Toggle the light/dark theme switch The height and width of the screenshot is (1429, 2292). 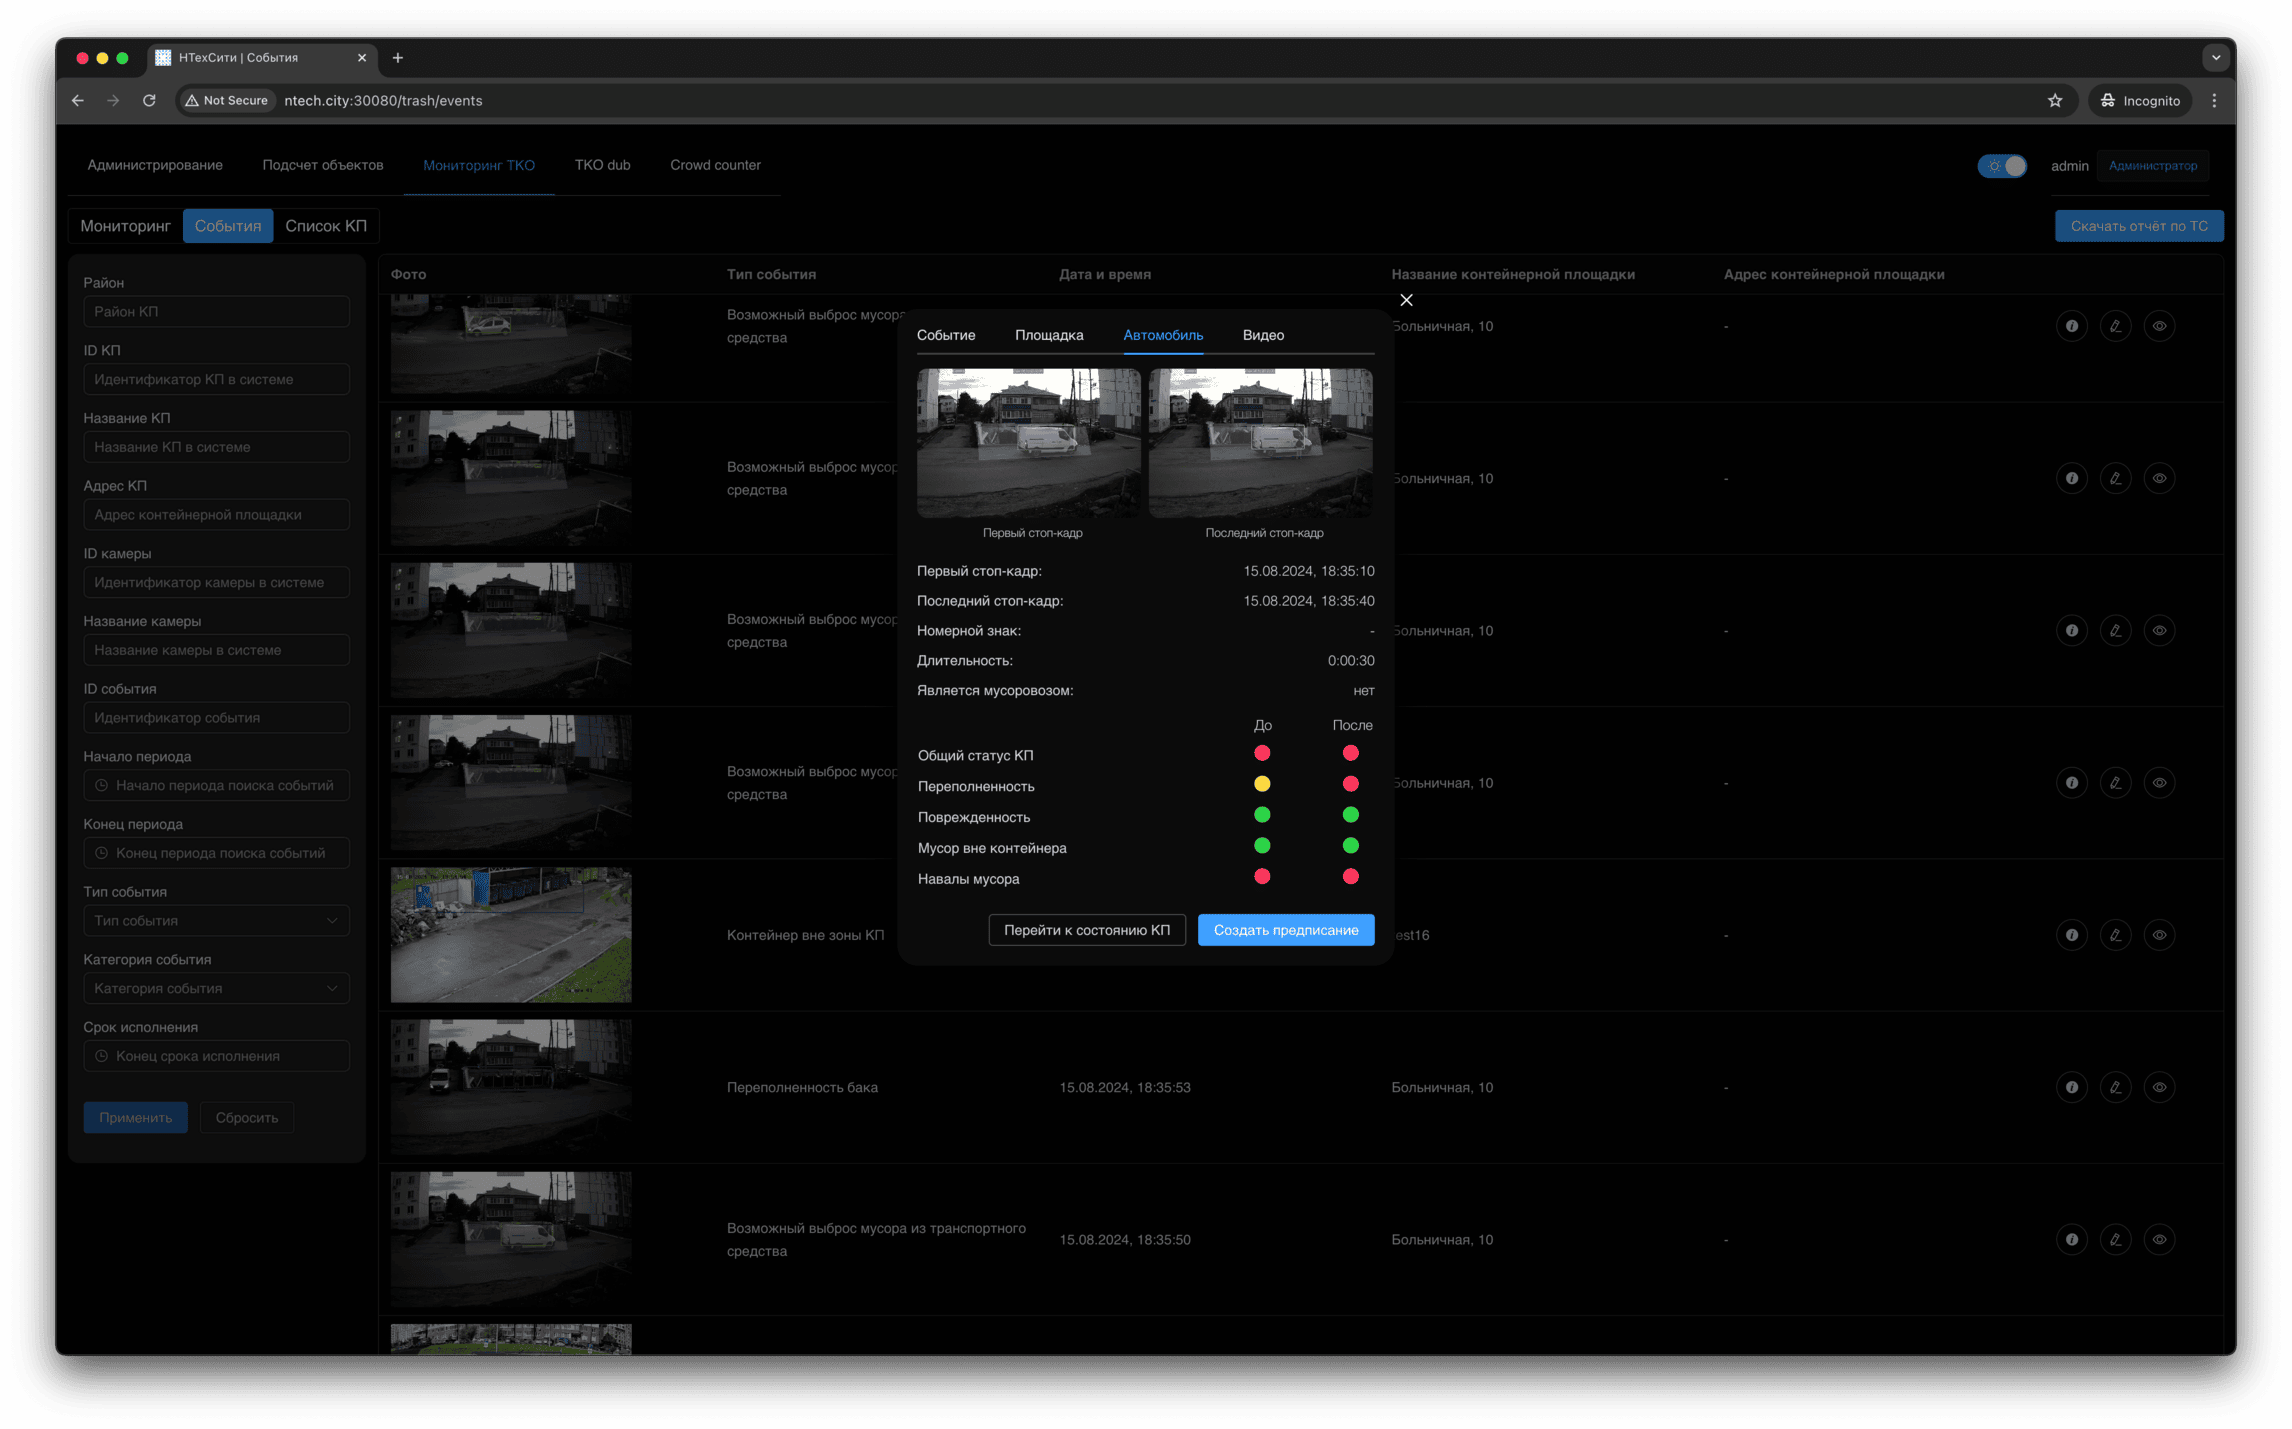click(x=2002, y=166)
